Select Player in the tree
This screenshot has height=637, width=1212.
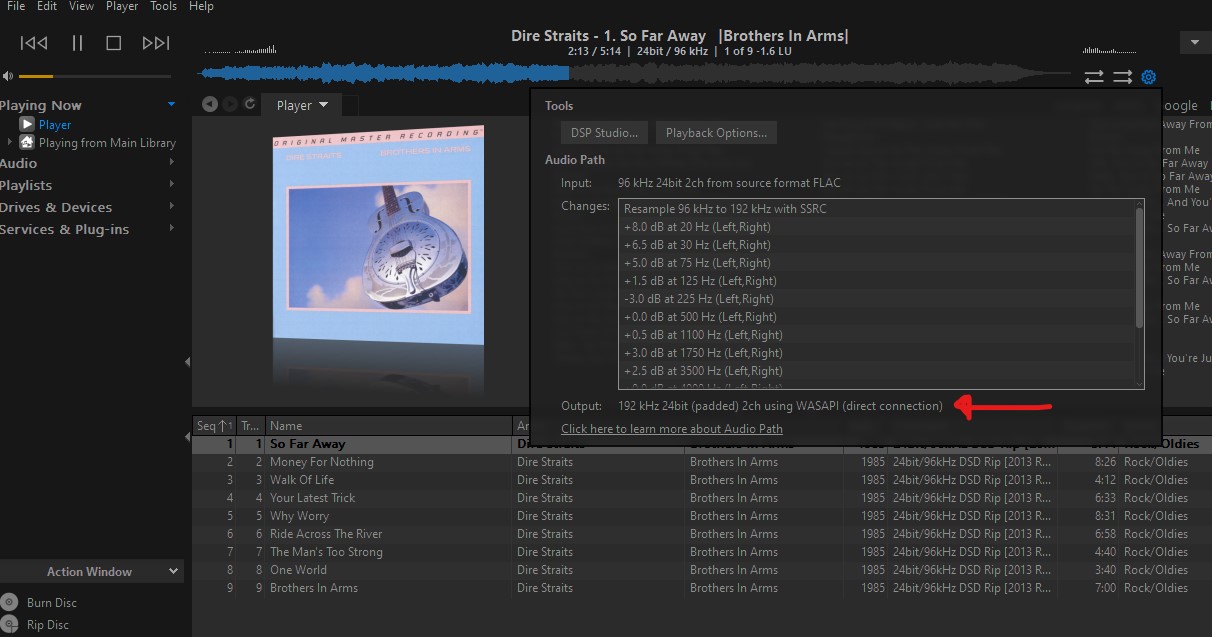click(55, 125)
